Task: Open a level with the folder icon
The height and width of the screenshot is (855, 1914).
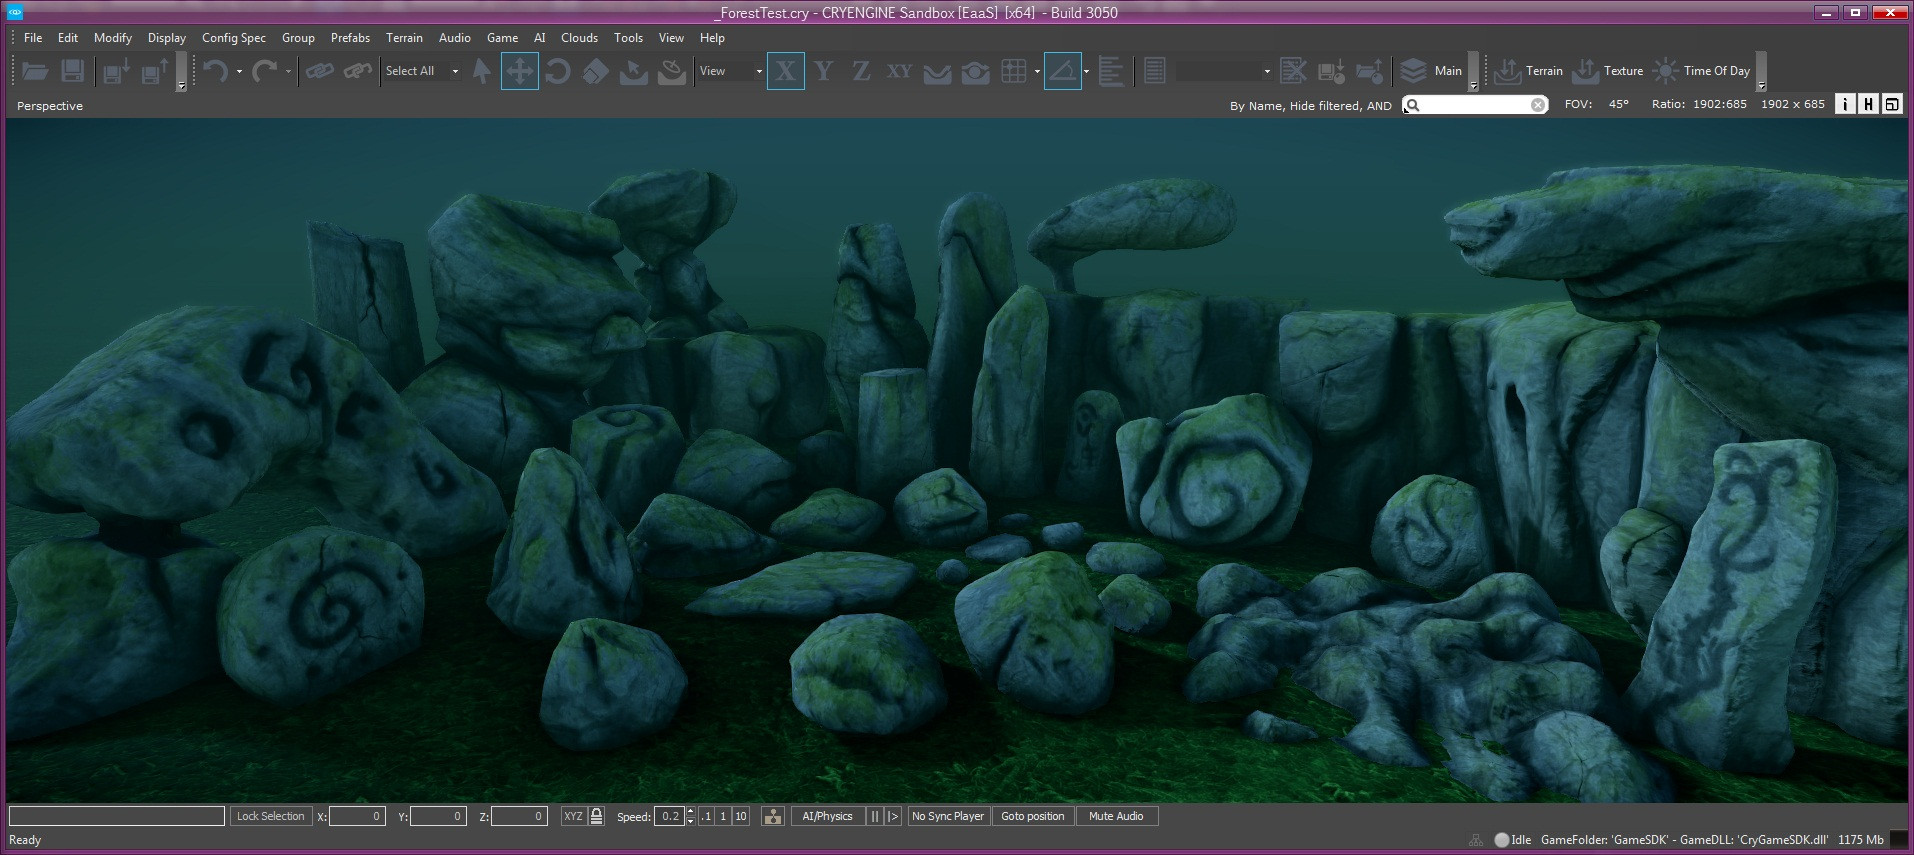Action: [35, 71]
